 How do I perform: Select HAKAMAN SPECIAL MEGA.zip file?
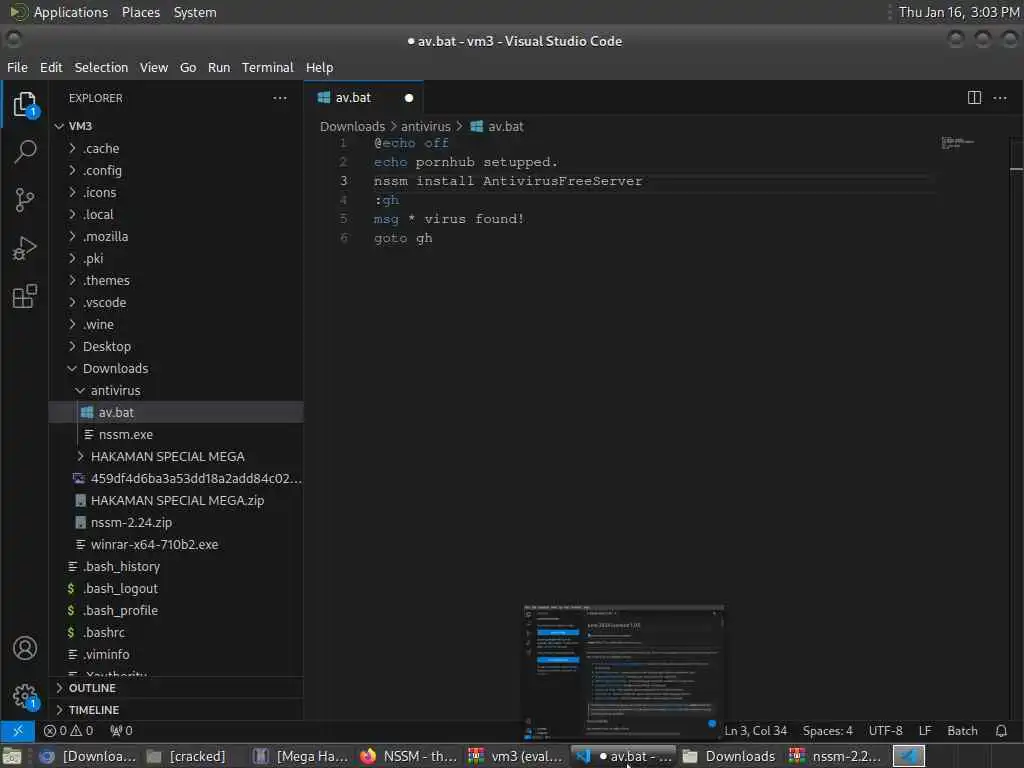click(x=176, y=500)
